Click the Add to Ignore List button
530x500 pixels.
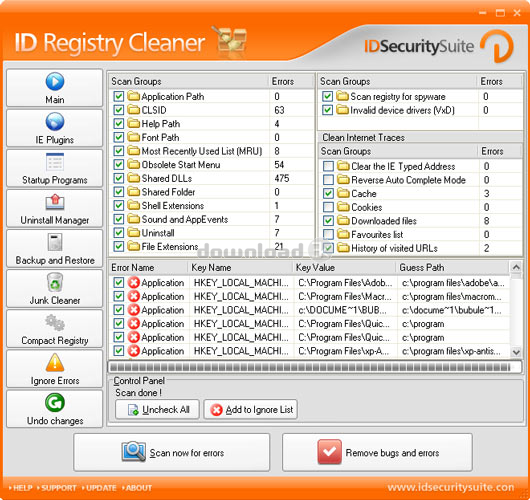250,410
